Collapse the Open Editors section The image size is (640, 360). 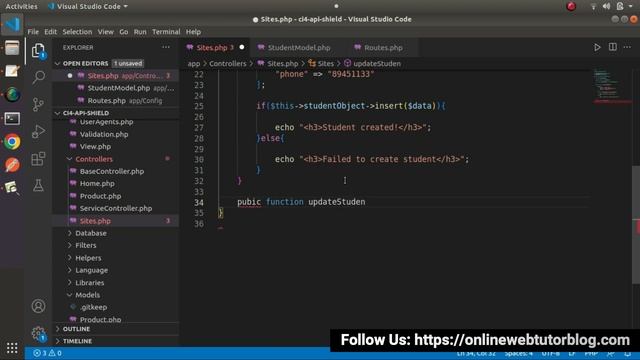pyautogui.click(x=58, y=64)
